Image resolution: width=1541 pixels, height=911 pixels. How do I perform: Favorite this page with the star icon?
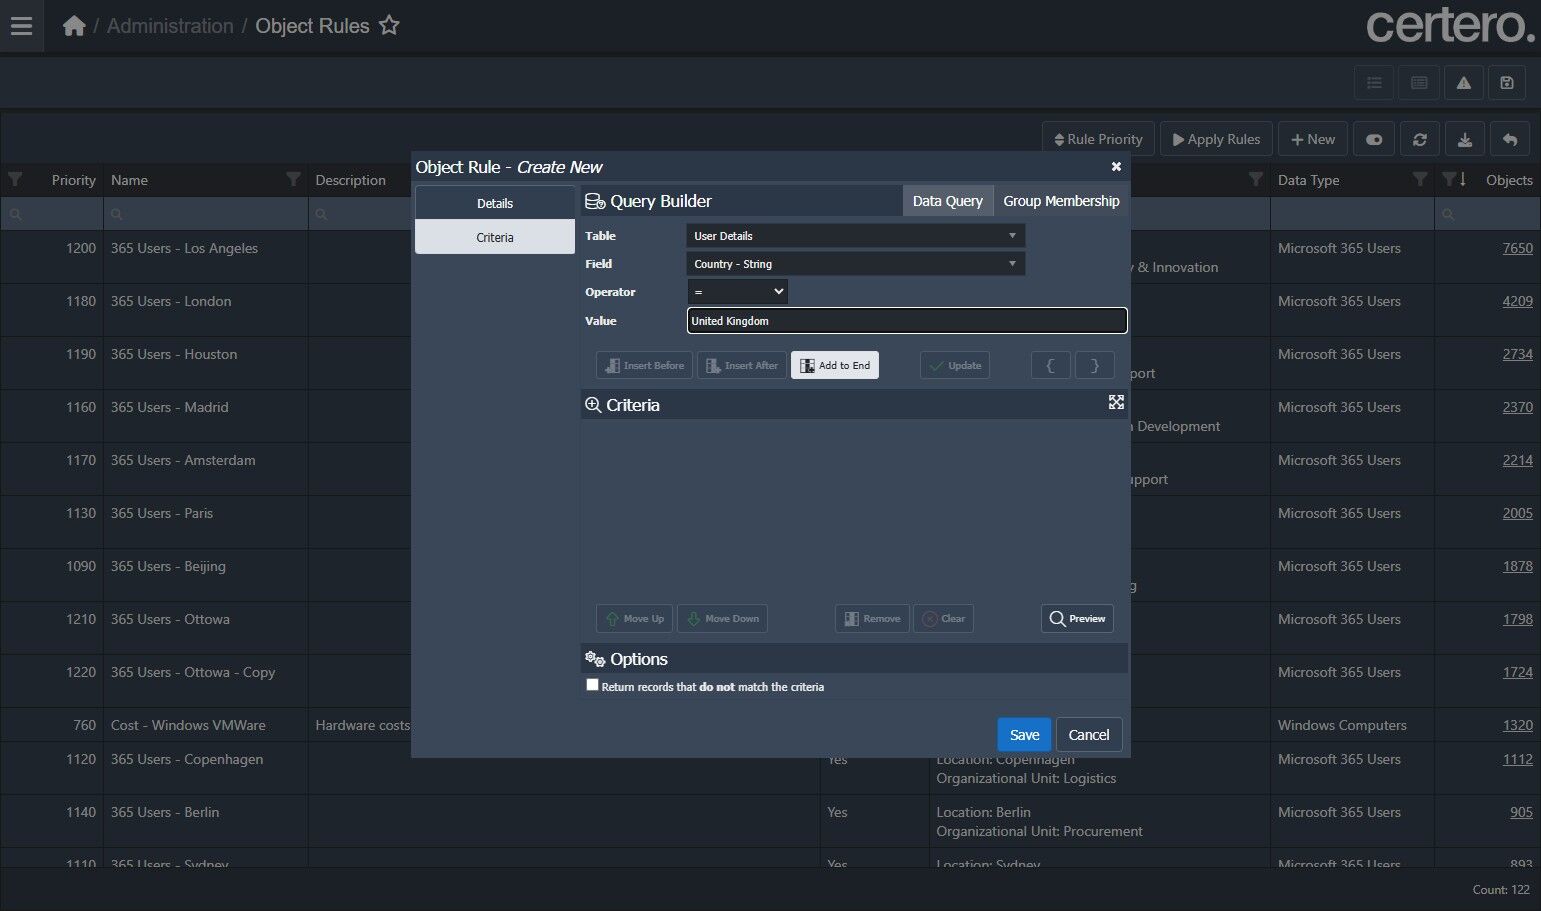389,26
